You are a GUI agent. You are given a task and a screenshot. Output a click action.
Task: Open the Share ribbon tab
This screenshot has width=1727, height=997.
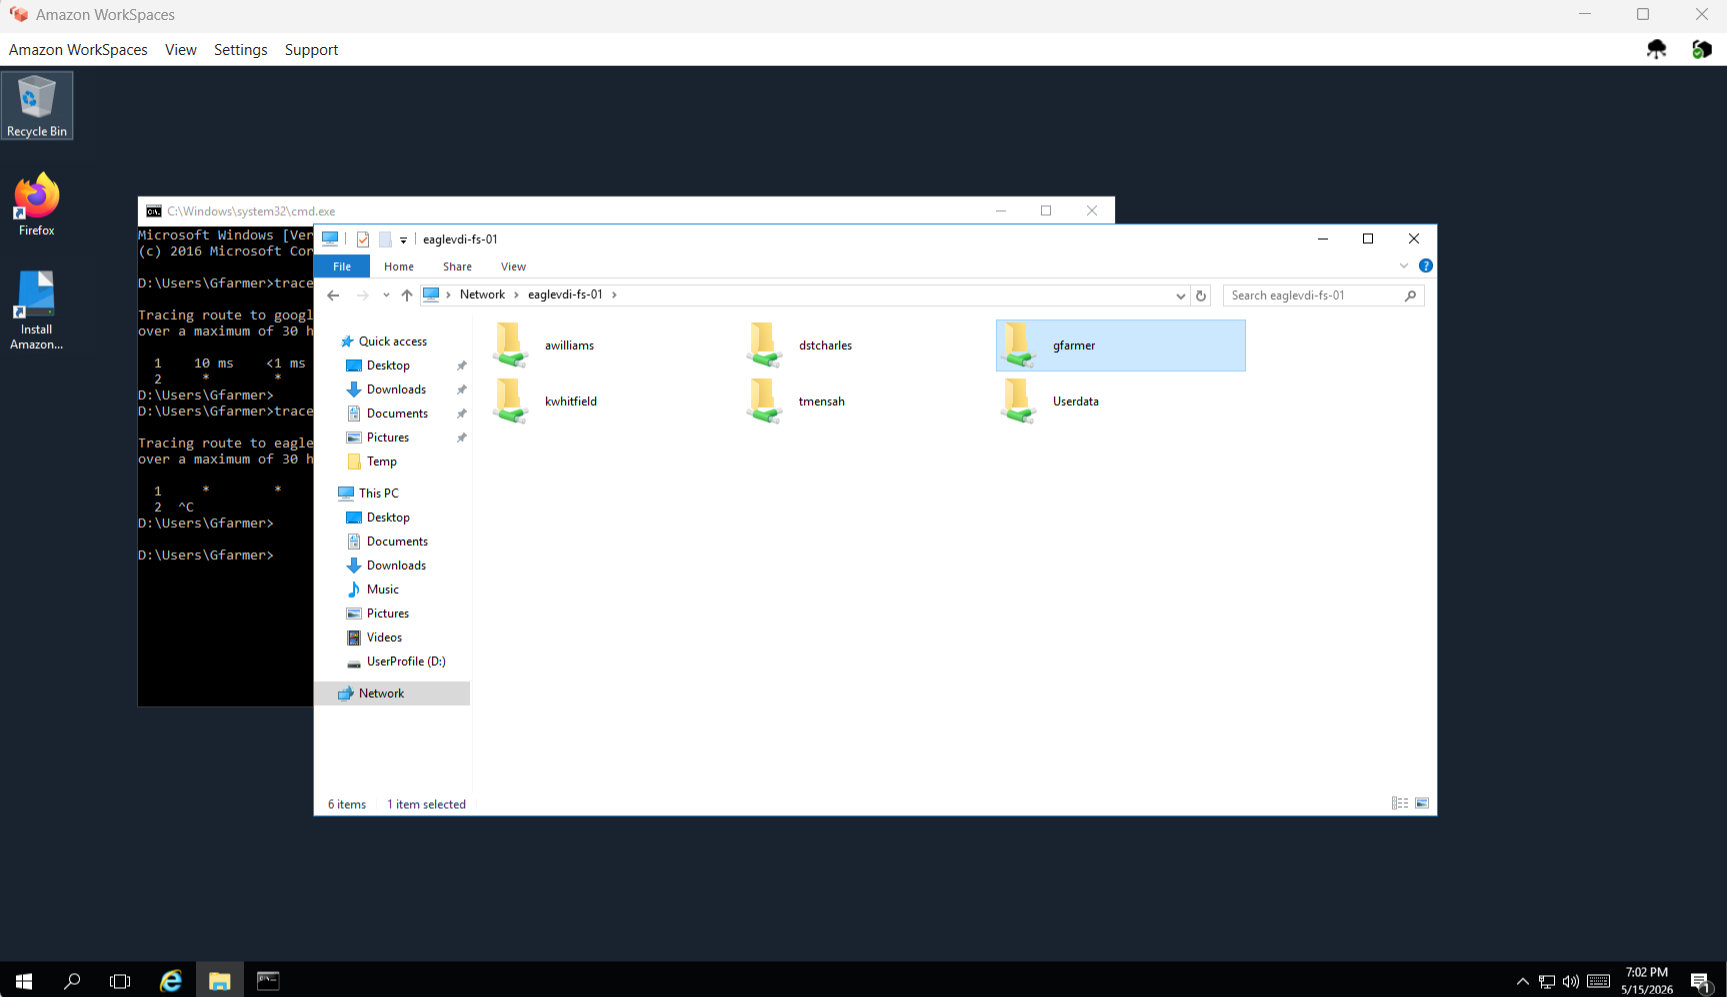[x=457, y=266]
